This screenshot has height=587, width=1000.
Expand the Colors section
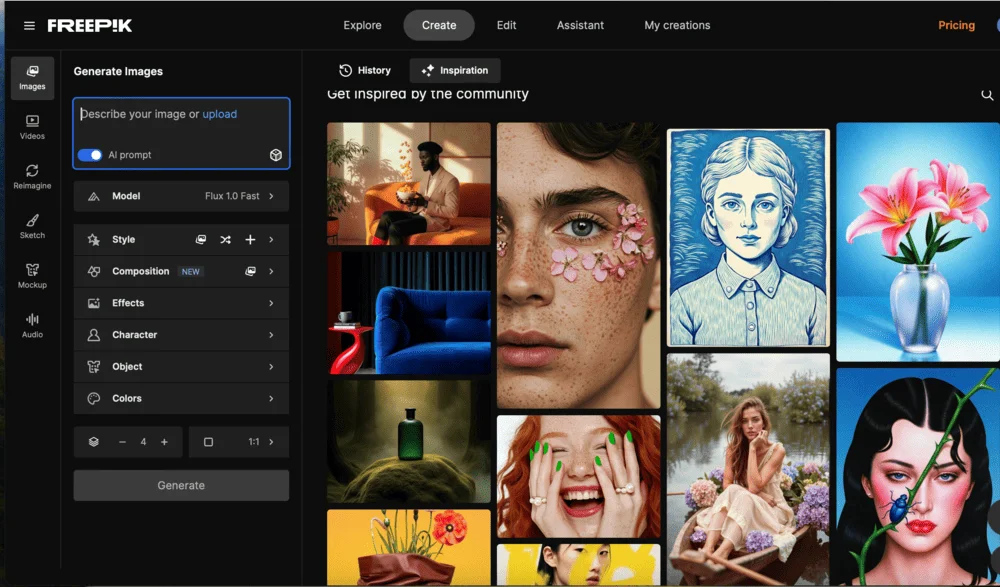pos(181,398)
